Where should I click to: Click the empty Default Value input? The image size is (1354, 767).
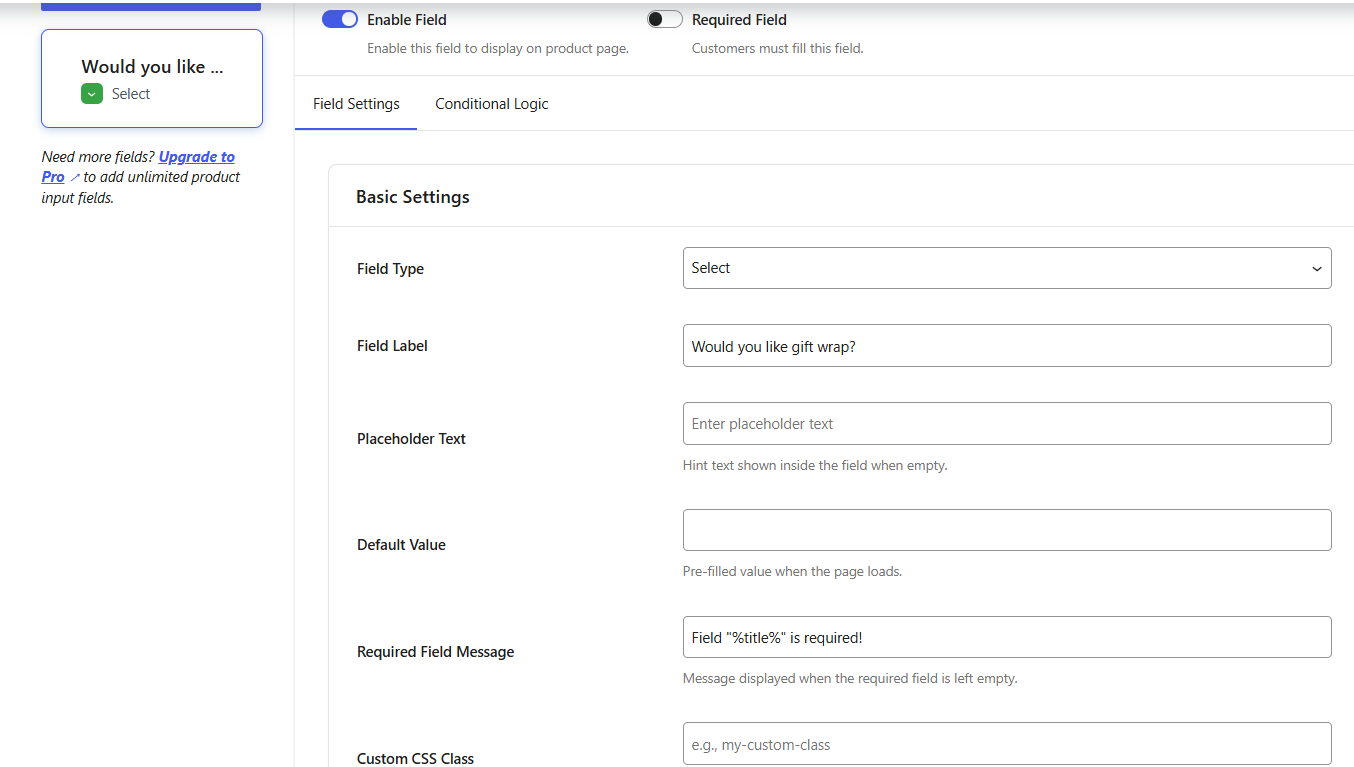1007,530
